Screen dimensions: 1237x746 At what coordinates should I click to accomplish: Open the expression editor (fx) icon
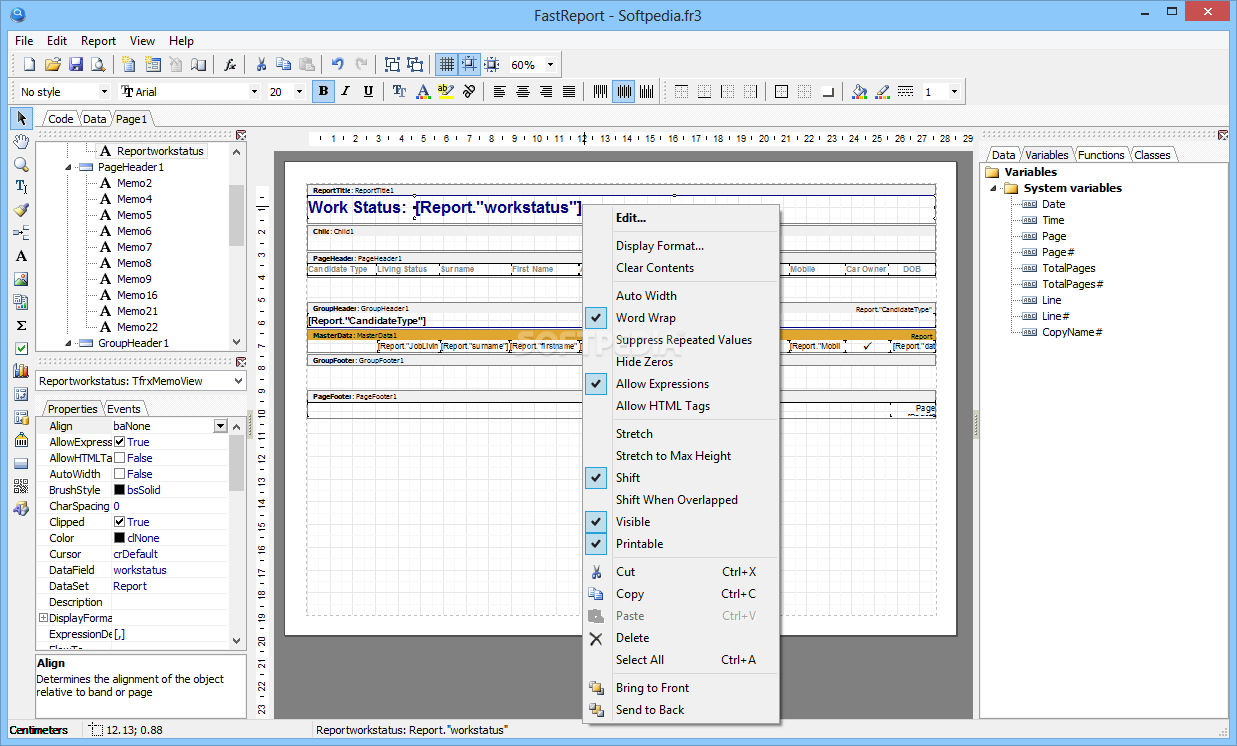pos(230,65)
